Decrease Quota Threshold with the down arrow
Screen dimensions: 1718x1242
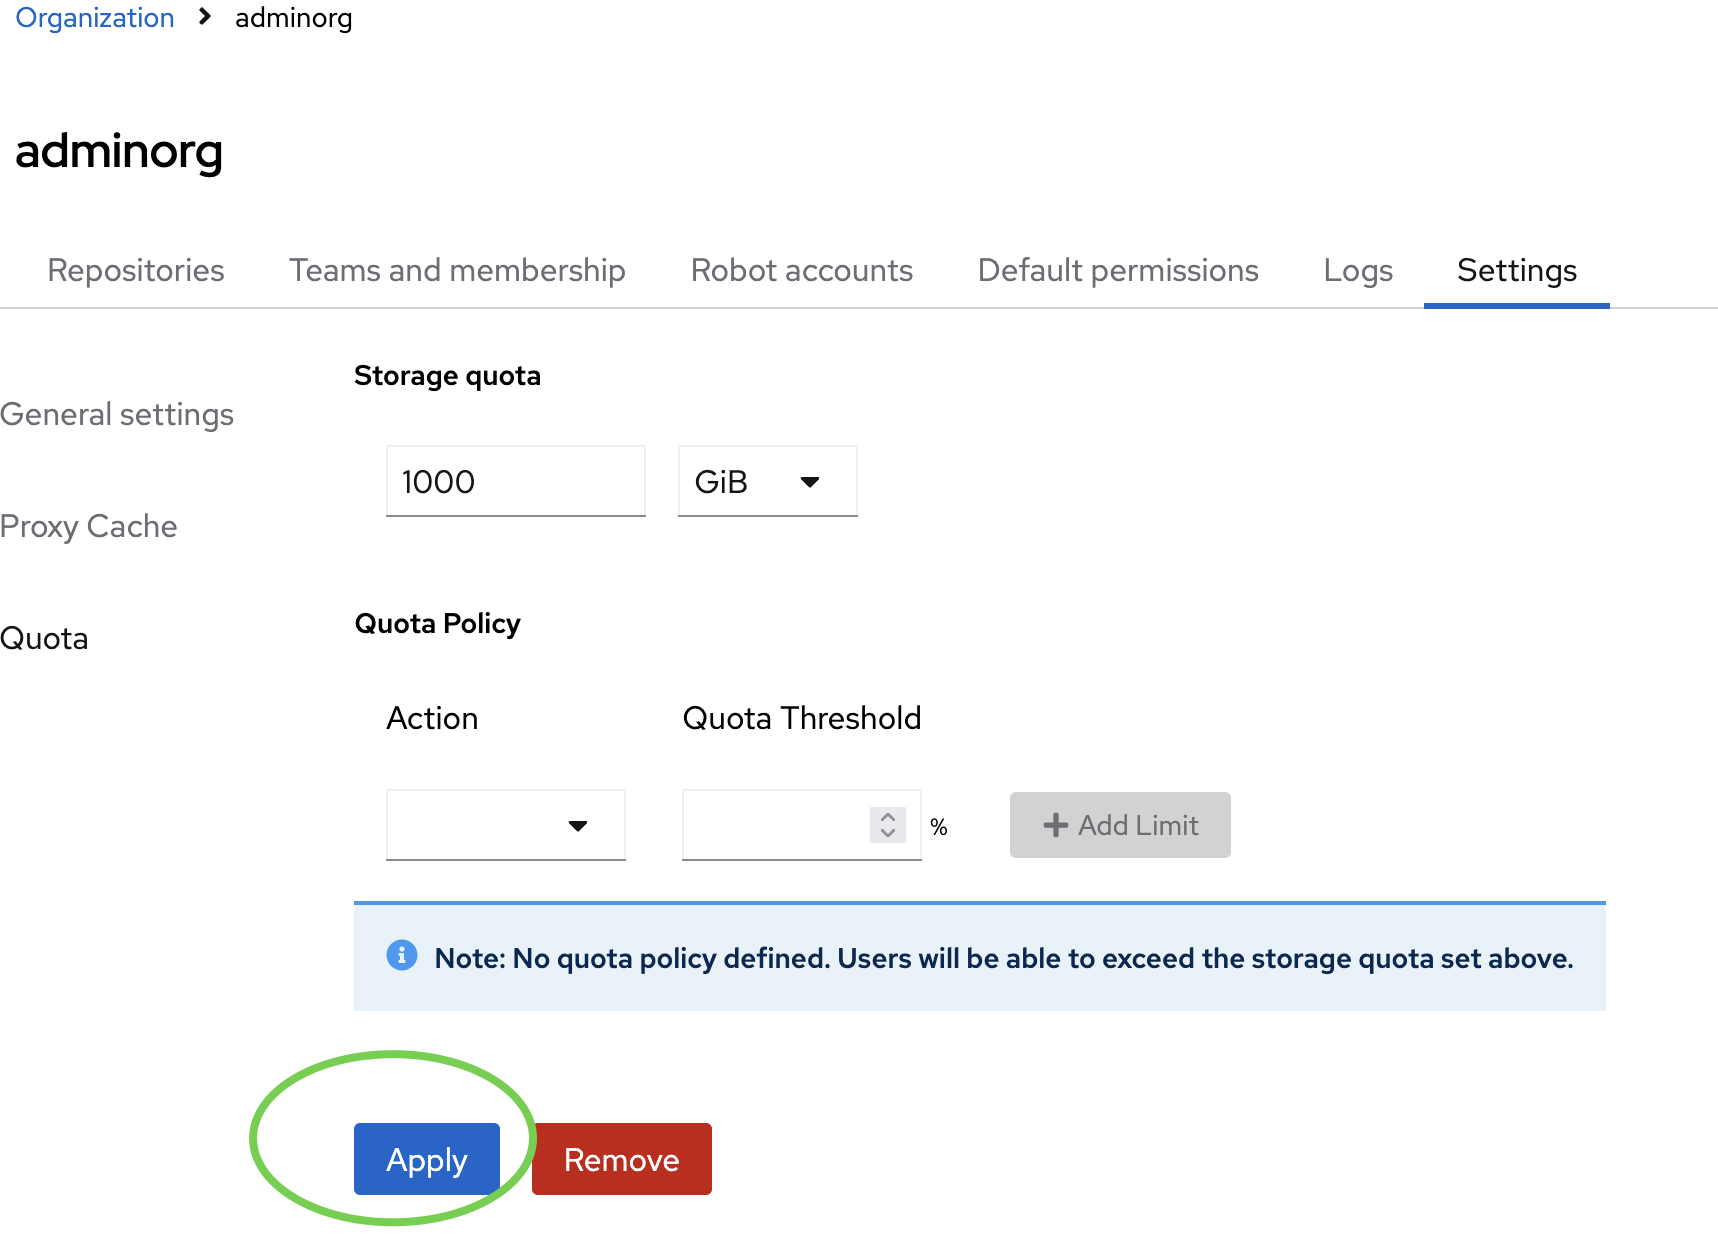887,833
